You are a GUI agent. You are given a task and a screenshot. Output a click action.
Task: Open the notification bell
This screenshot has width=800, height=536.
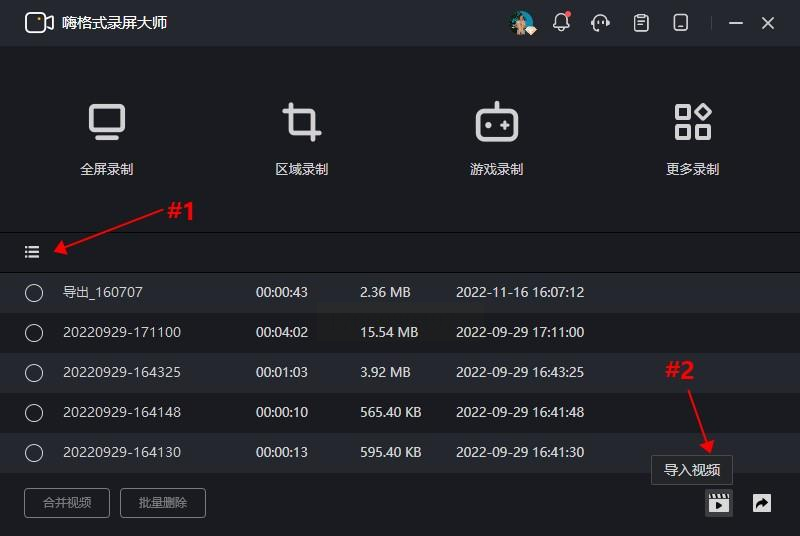pos(561,22)
